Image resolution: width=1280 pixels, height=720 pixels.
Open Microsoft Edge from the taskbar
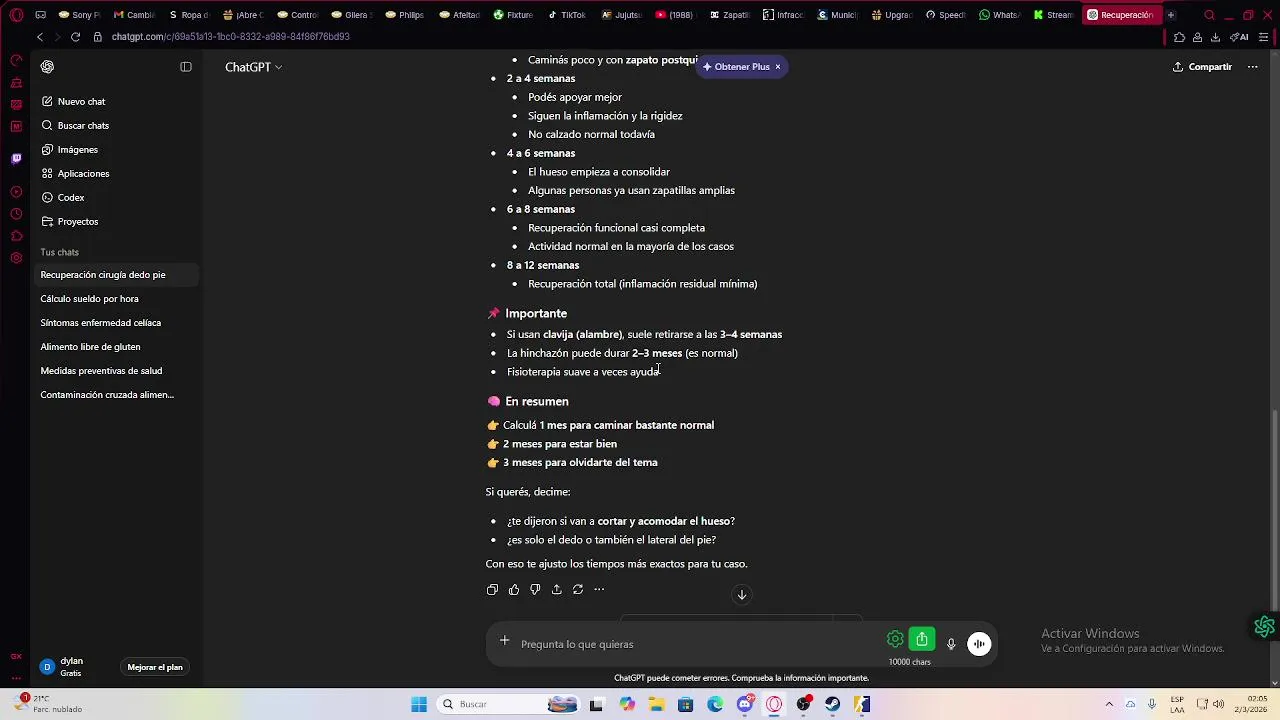(x=715, y=704)
